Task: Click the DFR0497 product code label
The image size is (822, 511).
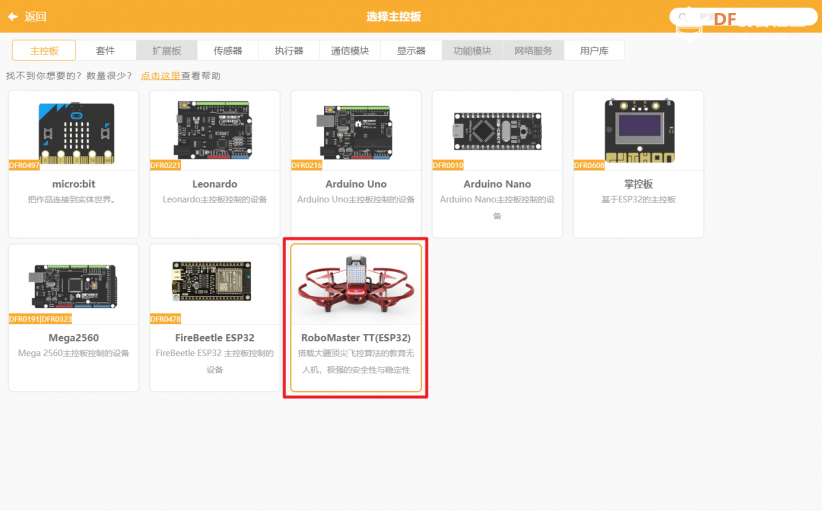Action: coord(24,165)
